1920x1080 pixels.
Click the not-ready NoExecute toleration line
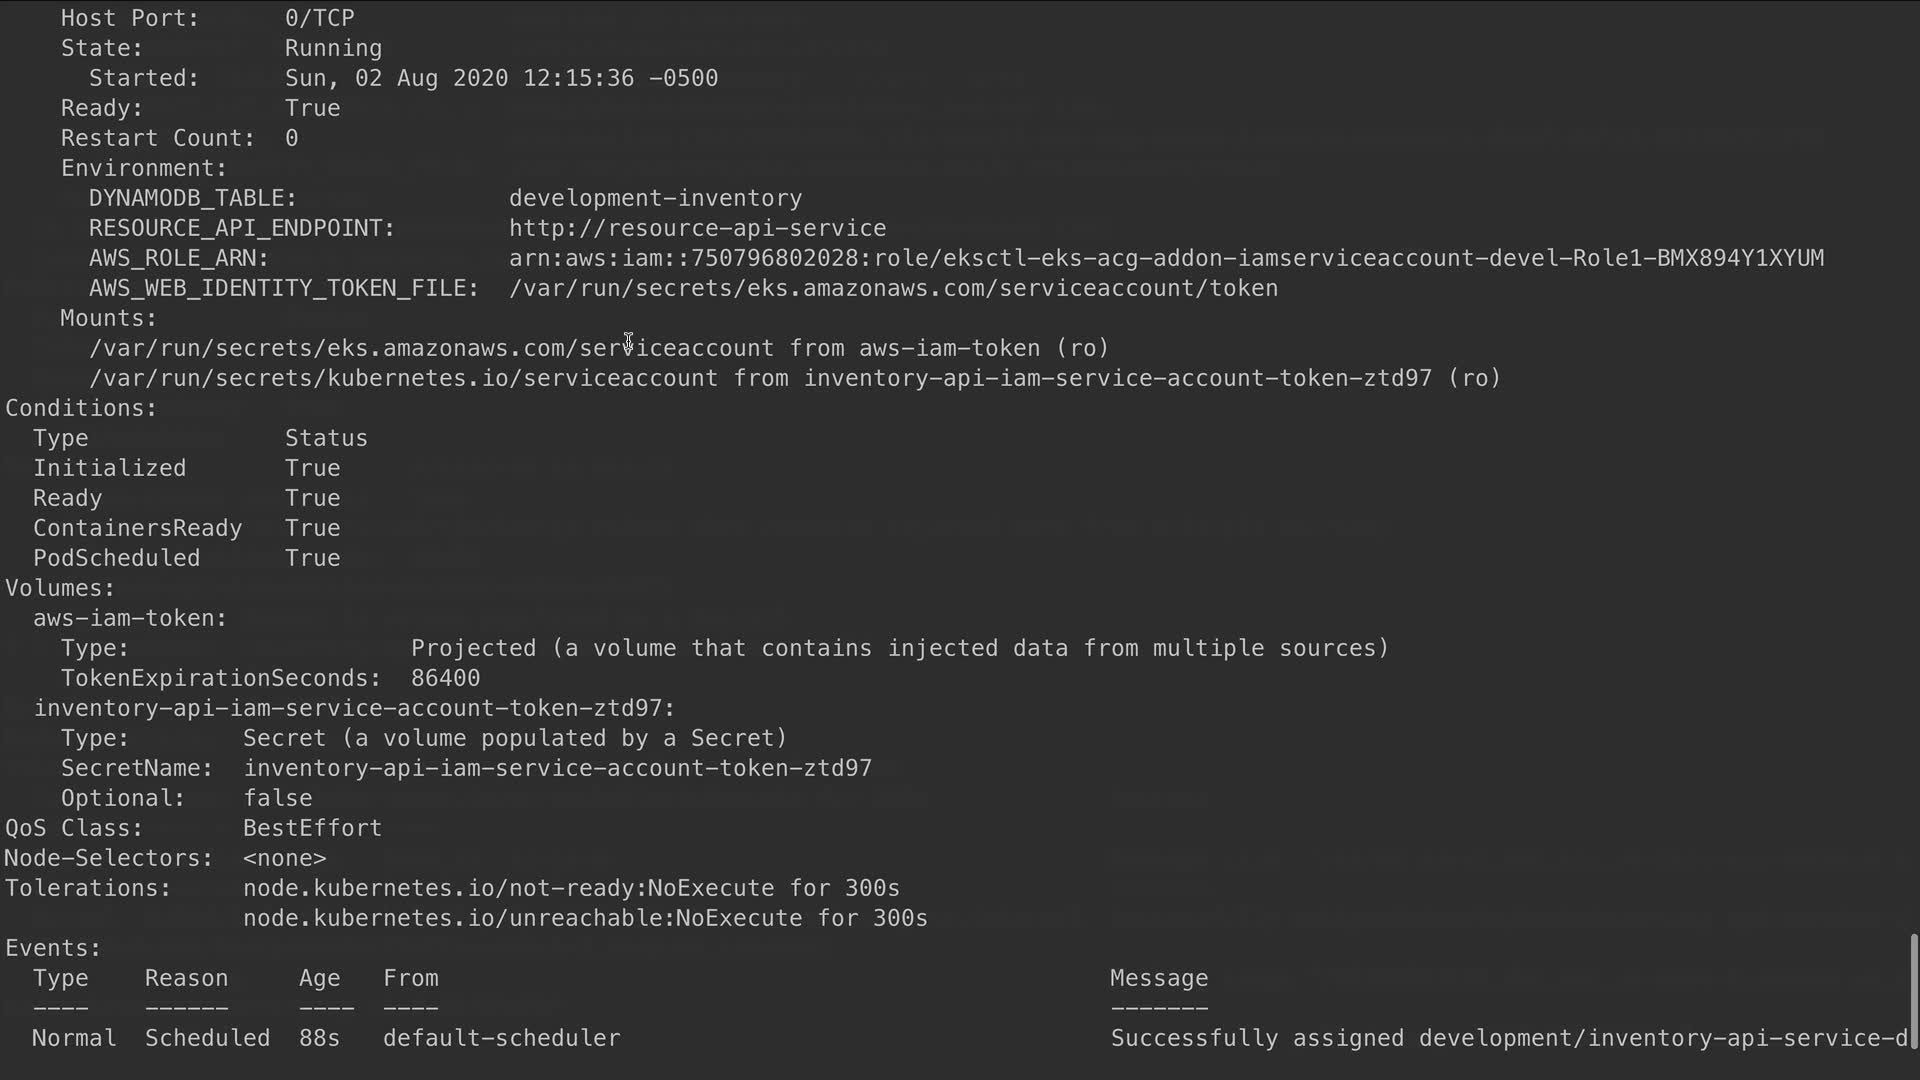571,888
